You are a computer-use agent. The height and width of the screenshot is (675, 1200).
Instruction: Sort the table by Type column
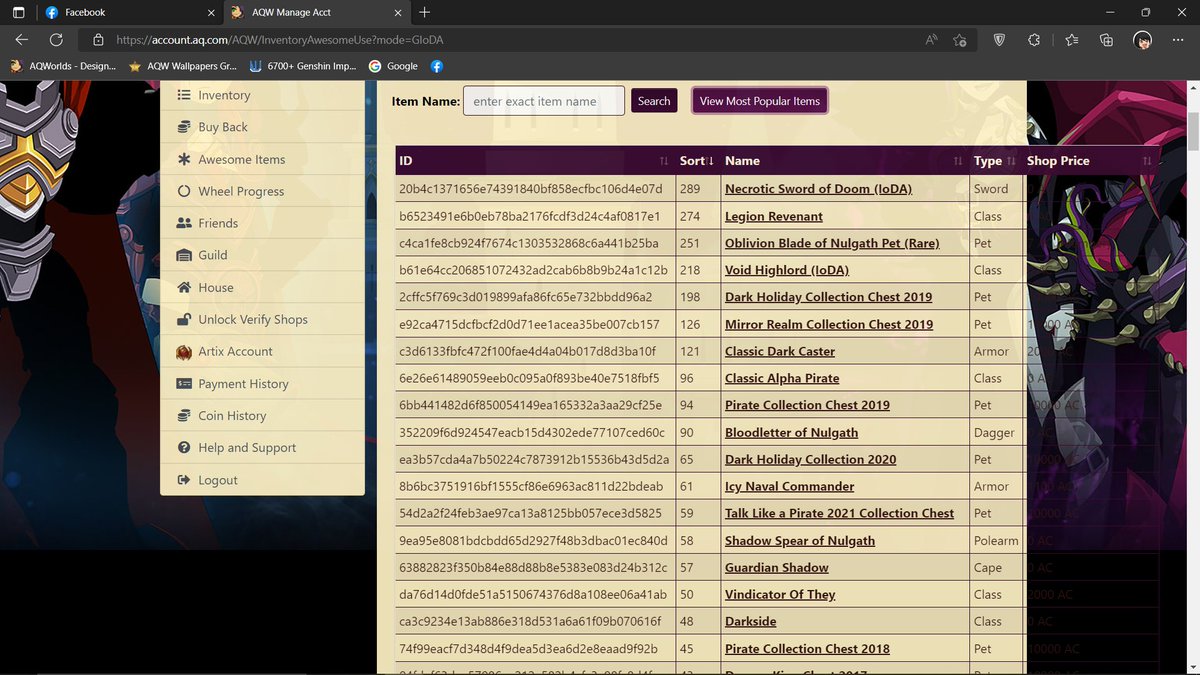(x=995, y=161)
